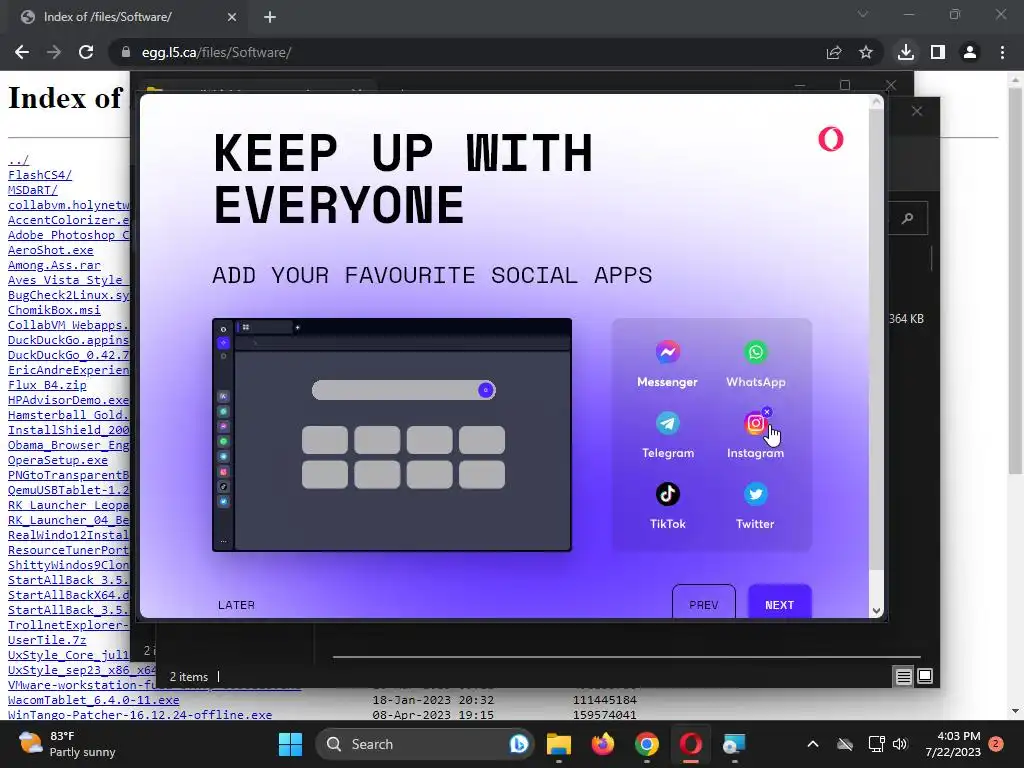The width and height of the screenshot is (1024, 768).
Task: Click the taskbar Search box
Action: pos(424,744)
